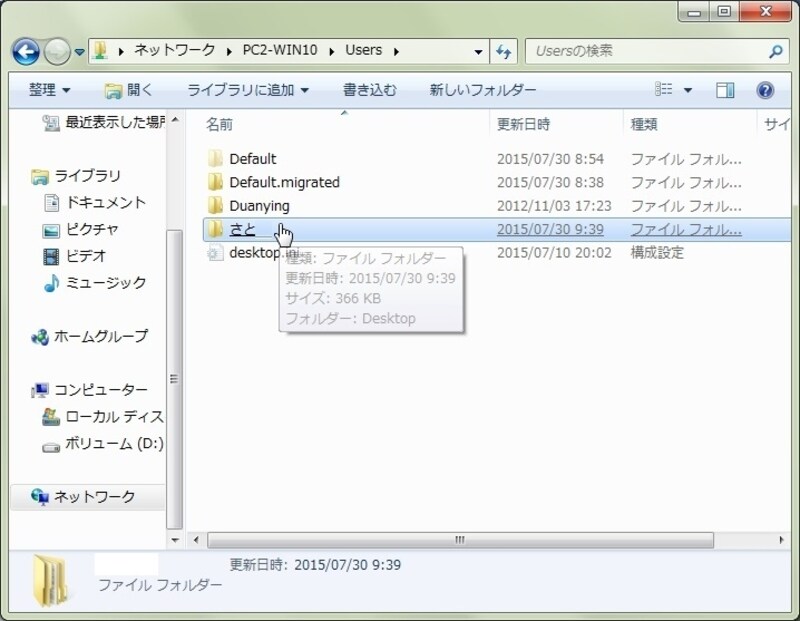Sort by 名前 column header
The image size is (800, 621).
pyautogui.click(x=219, y=124)
